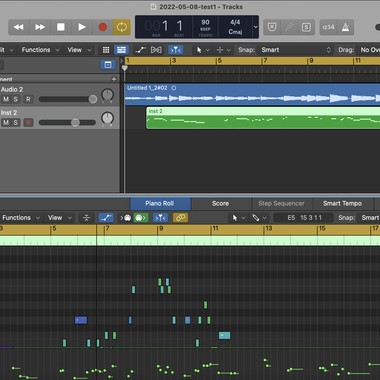The image size is (380, 380).
Task: Open the Step Sequencer tab
Action: [x=281, y=203]
